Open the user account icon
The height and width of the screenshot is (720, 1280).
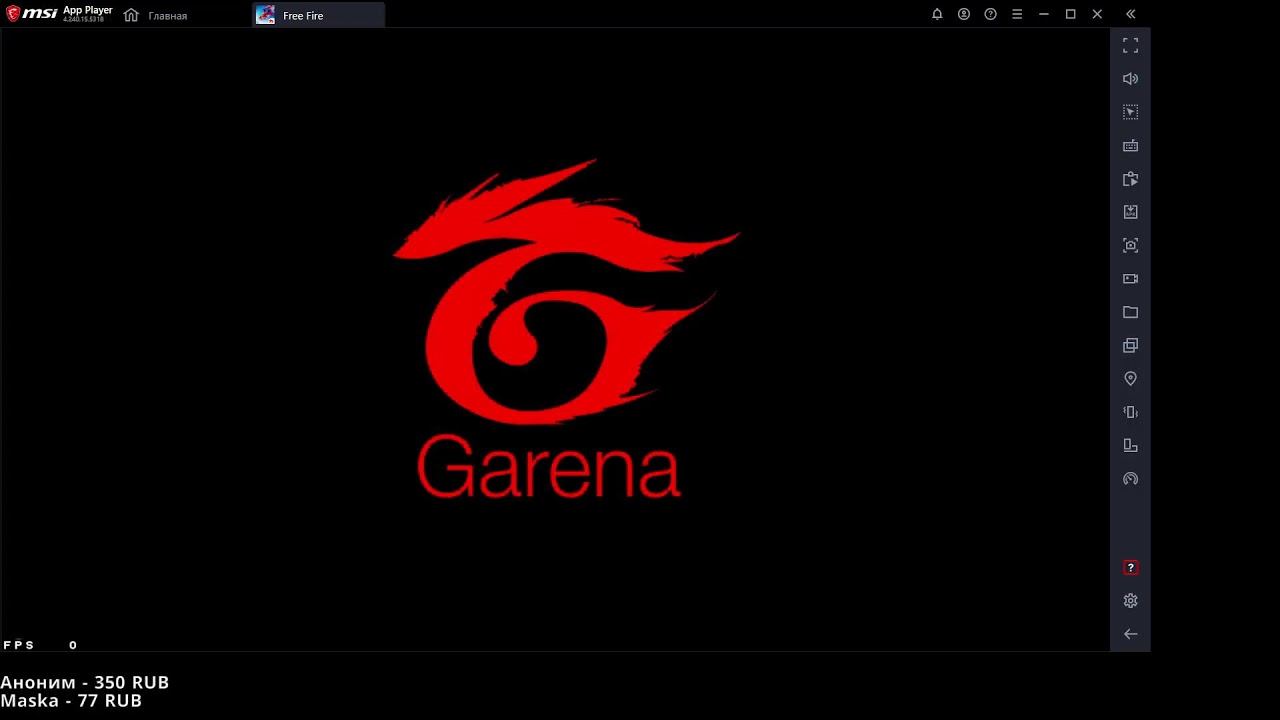click(x=964, y=14)
